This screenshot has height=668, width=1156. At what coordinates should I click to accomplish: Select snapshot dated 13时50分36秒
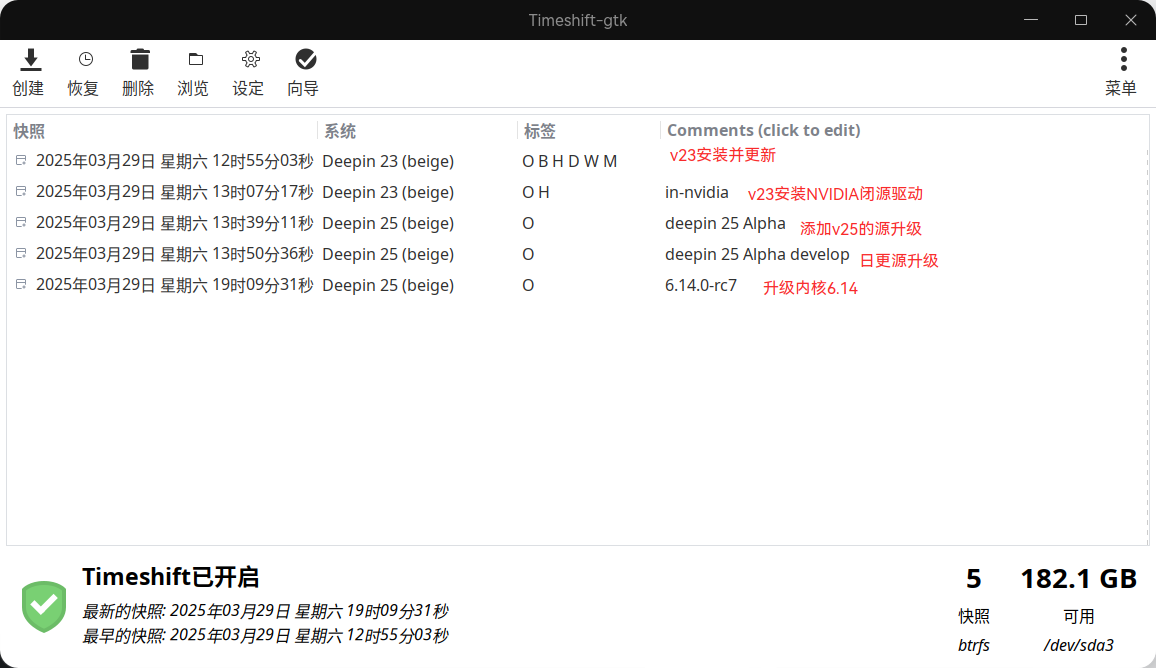175,254
